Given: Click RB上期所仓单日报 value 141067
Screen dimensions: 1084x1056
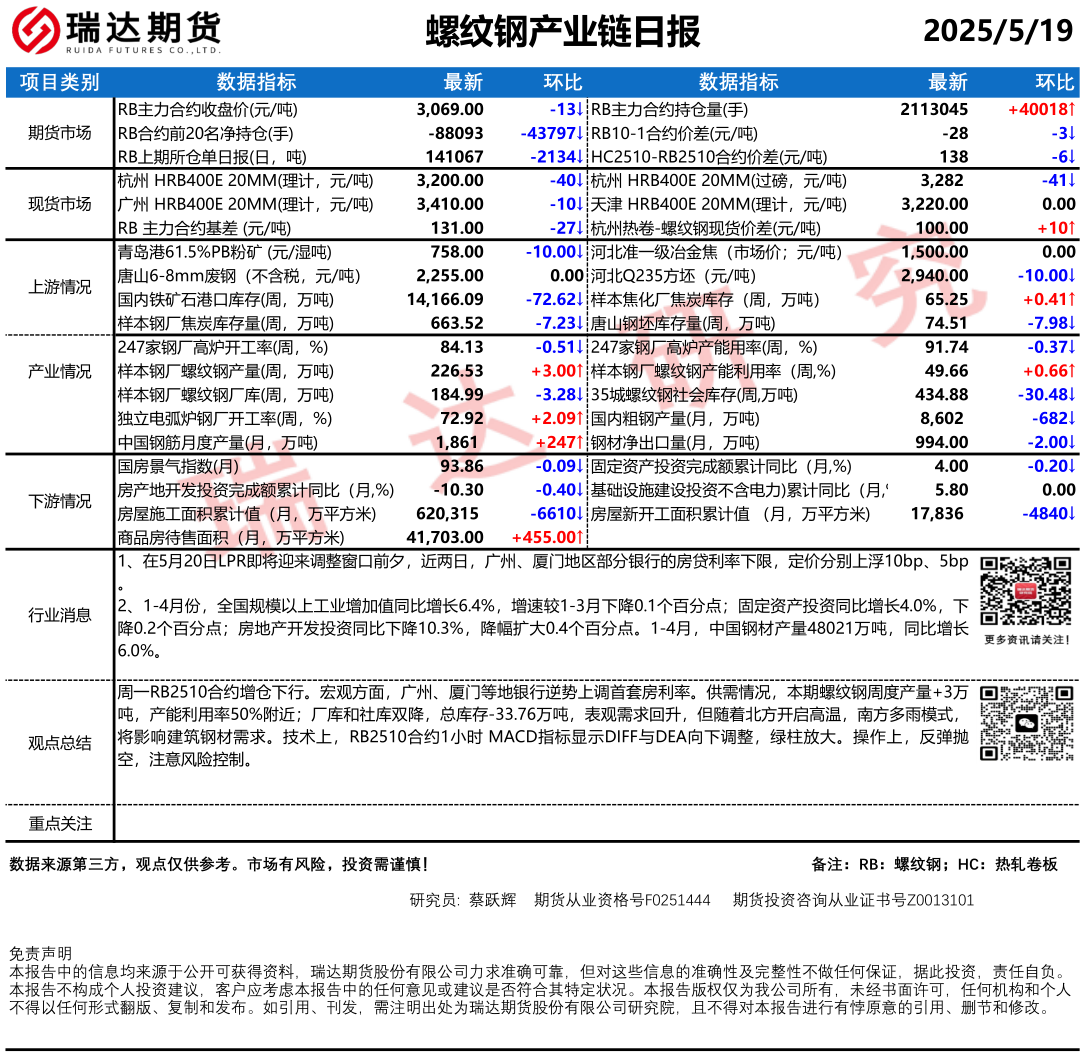Looking at the screenshot, I should pos(454,157).
